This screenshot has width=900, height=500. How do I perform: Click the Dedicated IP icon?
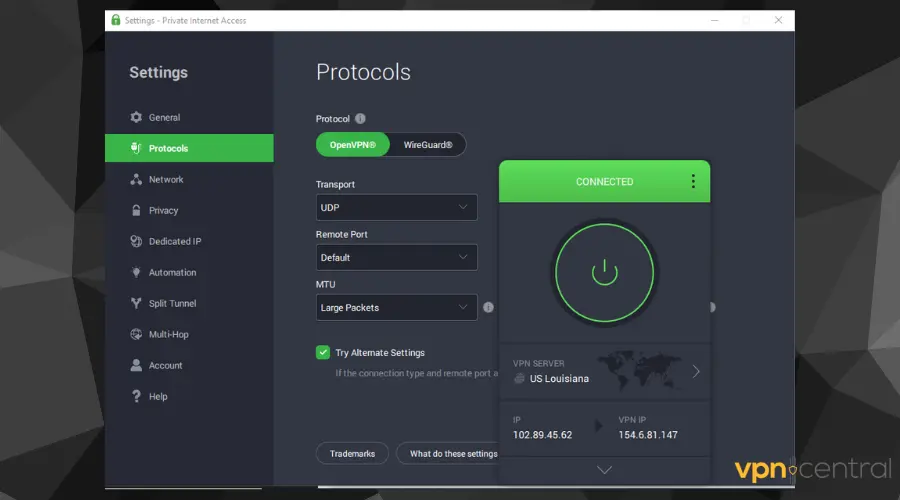coord(136,242)
